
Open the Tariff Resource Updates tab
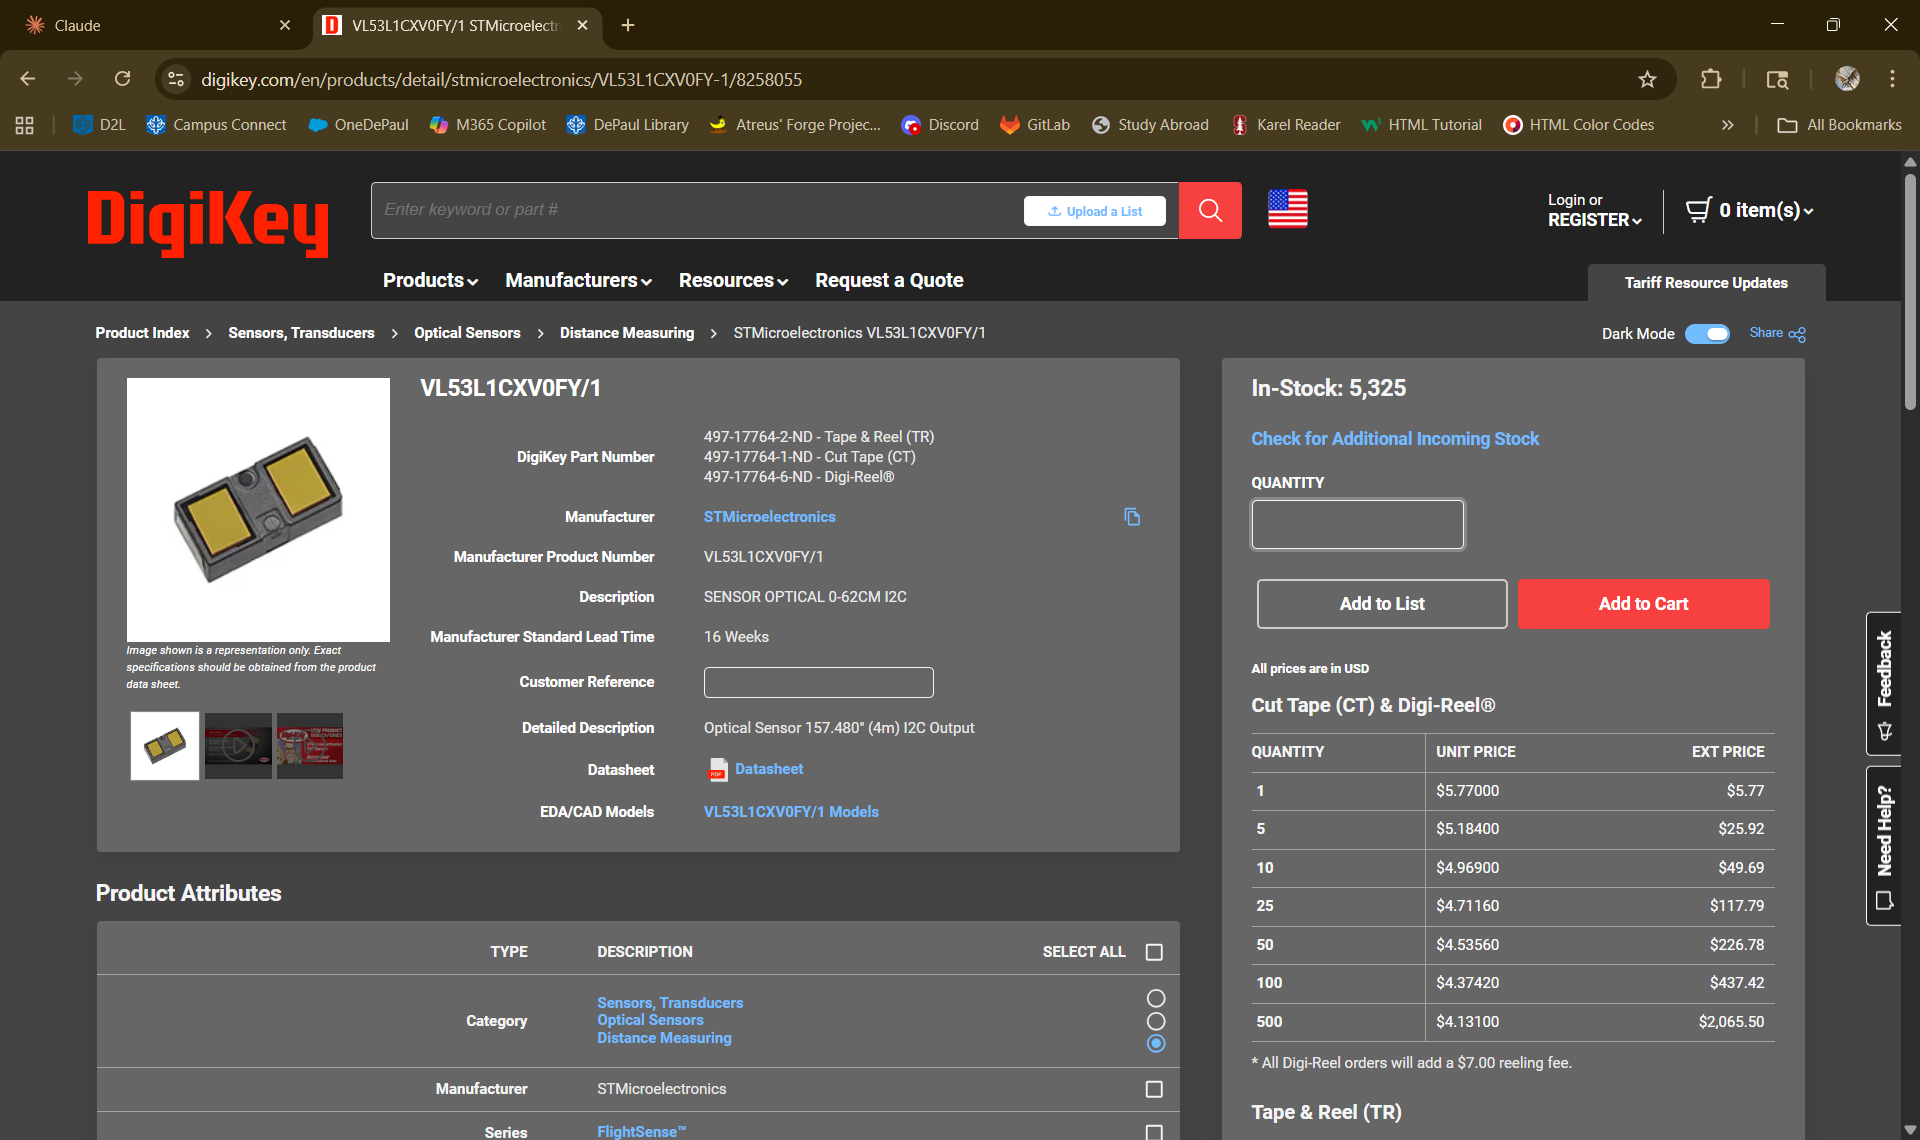(1705, 283)
